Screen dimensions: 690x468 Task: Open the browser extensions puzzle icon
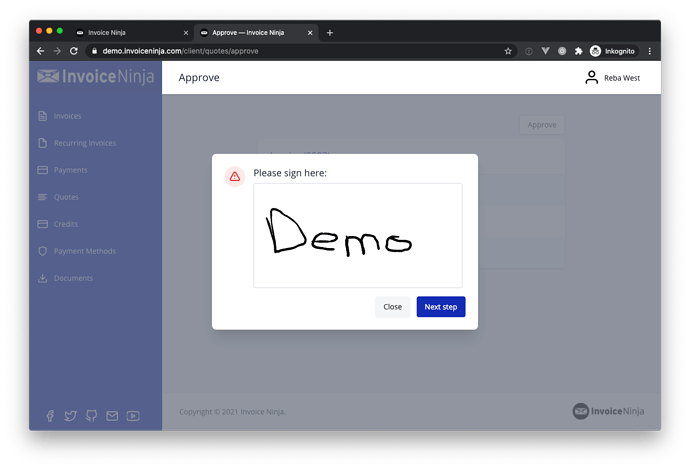[579, 51]
